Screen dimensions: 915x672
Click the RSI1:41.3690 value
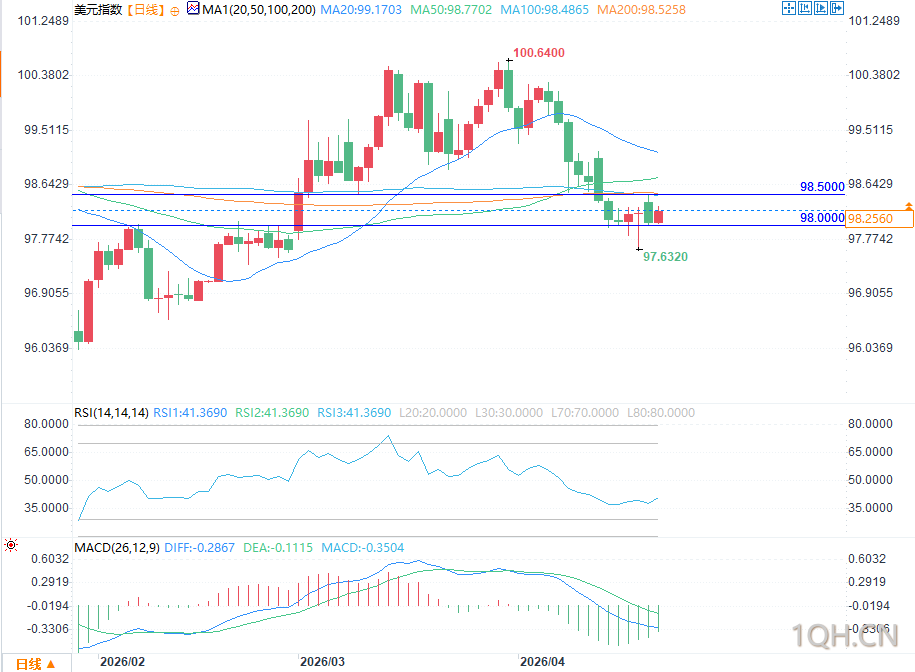(x=190, y=413)
